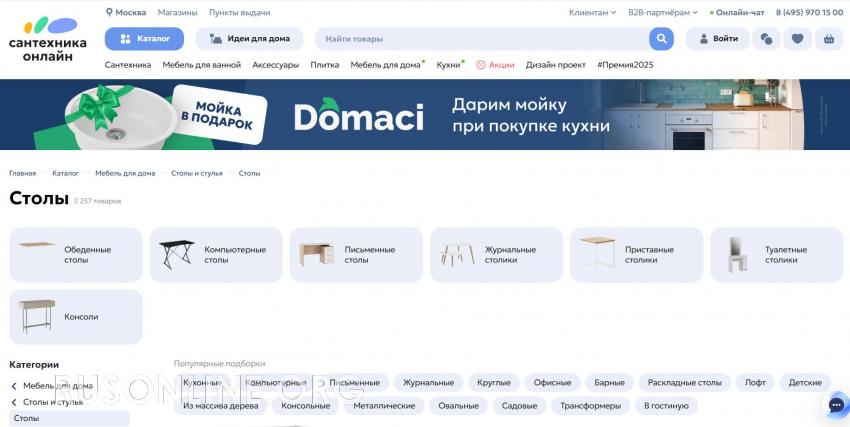
Task: Select the Консольные collection chip
Action: click(x=306, y=406)
